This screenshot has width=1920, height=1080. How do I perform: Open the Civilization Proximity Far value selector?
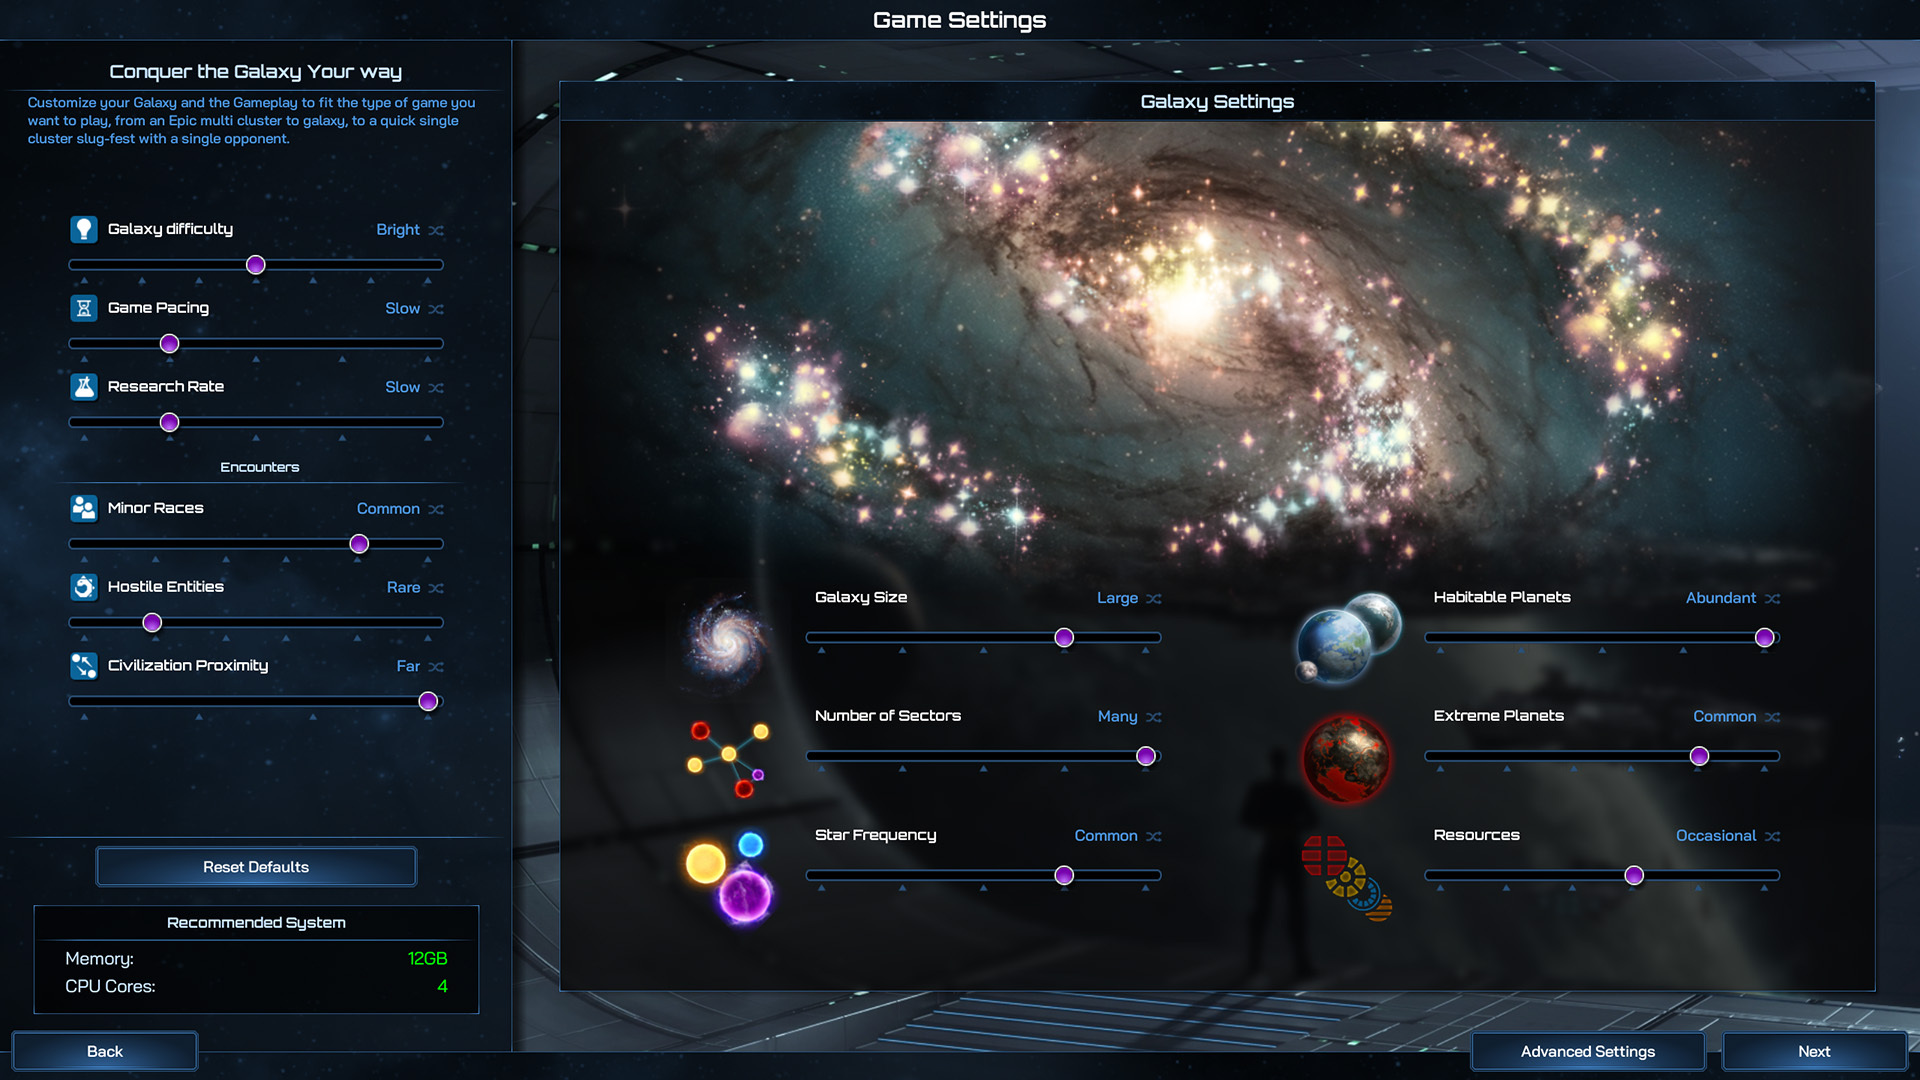(x=410, y=666)
